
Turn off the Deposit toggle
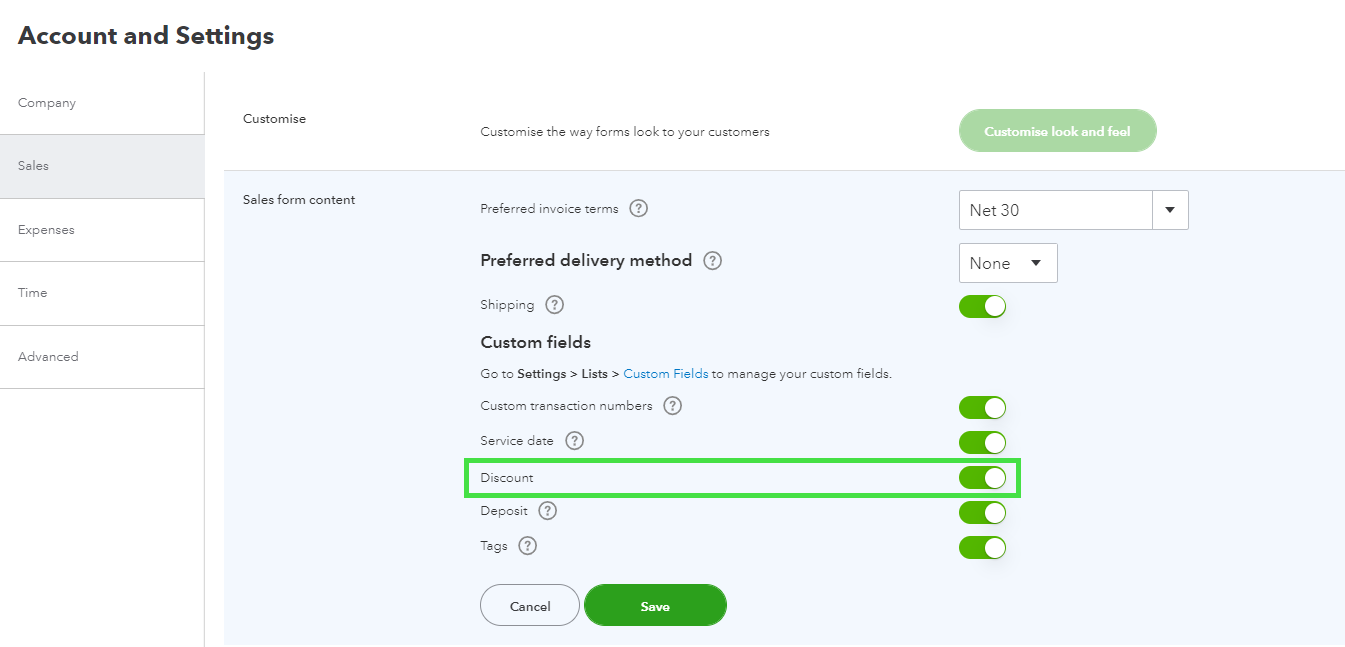click(982, 513)
